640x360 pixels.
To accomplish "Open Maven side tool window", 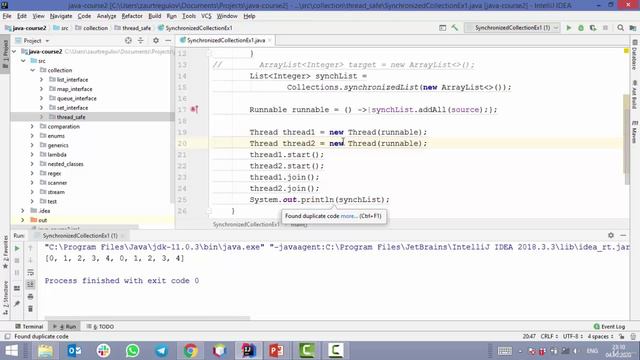I will 635,131.
